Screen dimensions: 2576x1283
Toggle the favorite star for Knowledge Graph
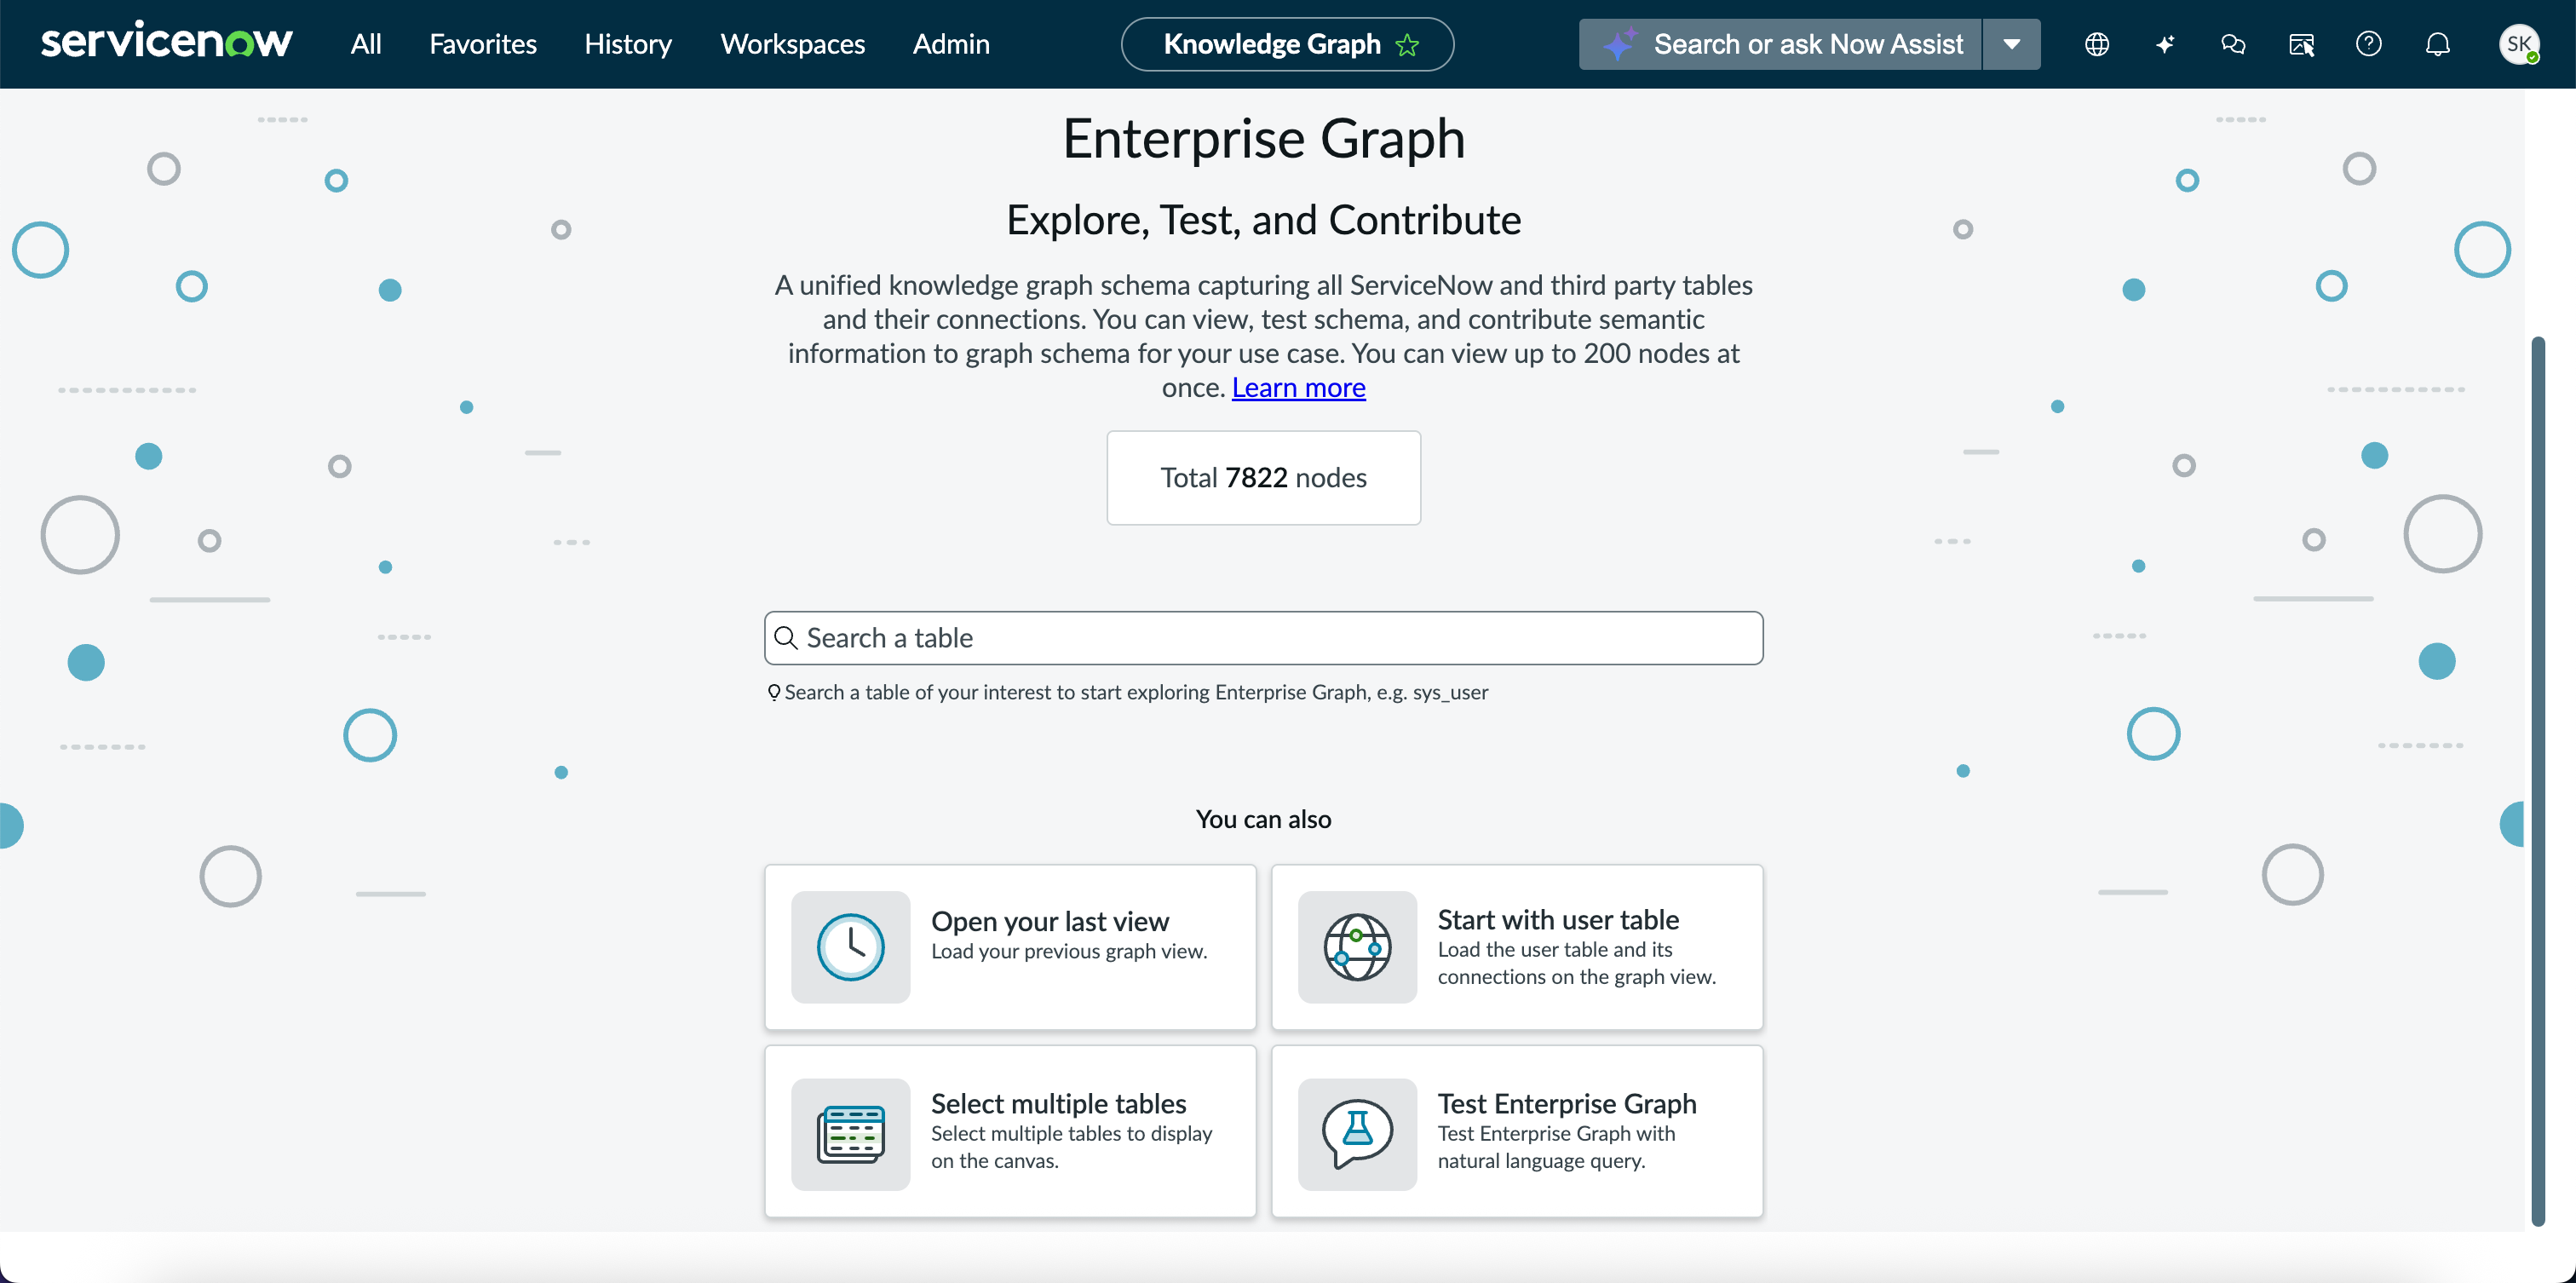coord(1407,45)
